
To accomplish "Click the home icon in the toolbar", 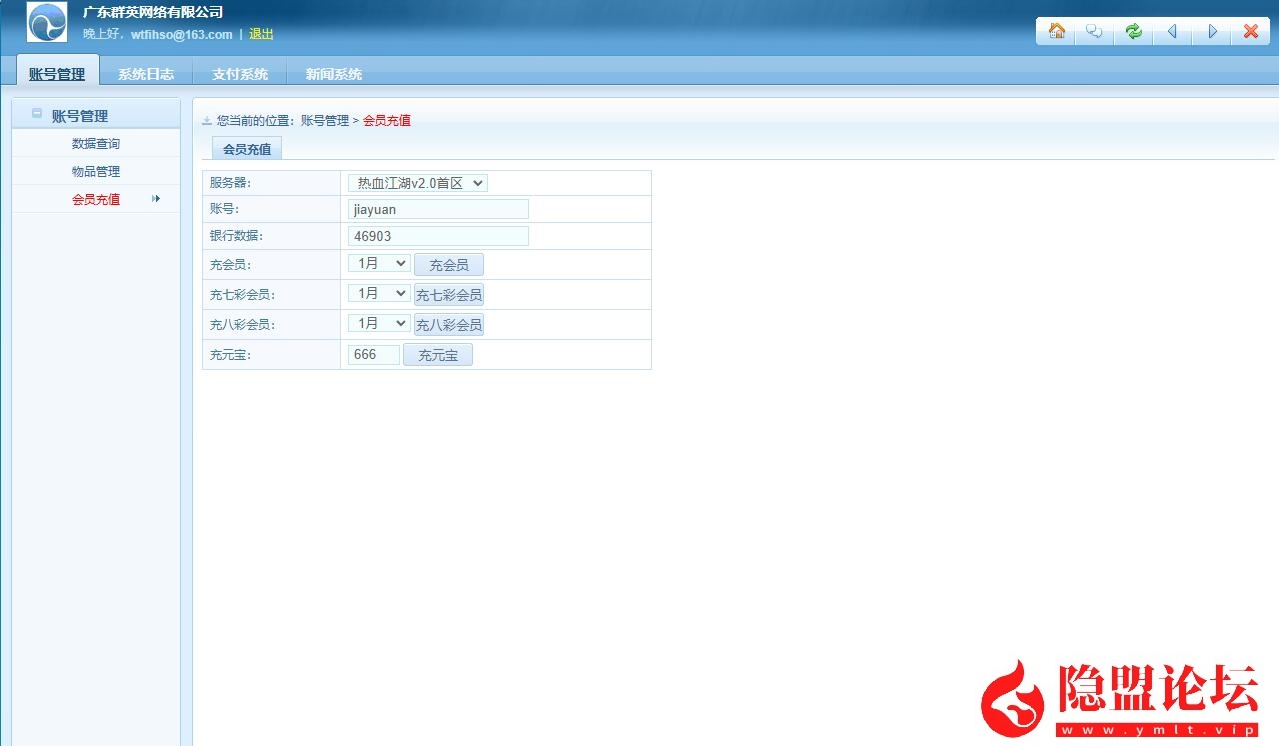I will [x=1054, y=31].
